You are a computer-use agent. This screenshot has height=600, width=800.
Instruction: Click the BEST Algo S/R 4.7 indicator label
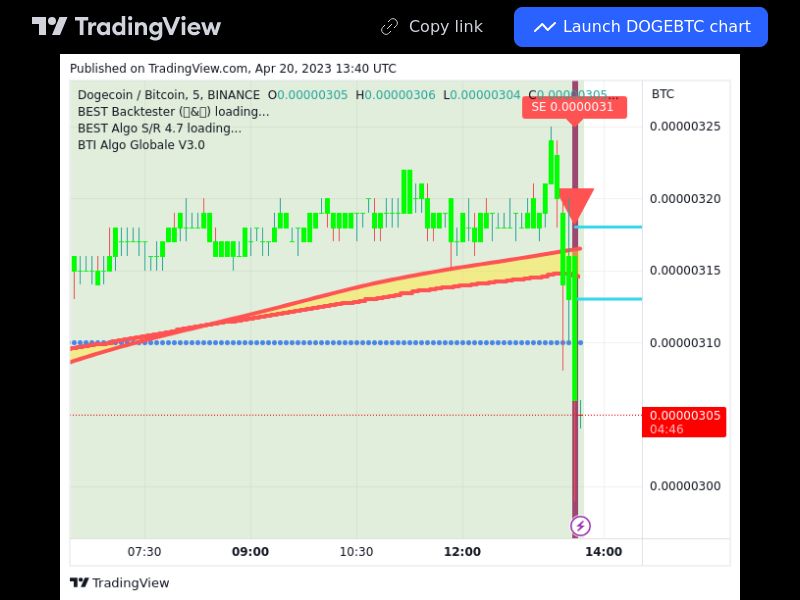click(x=160, y=128)
